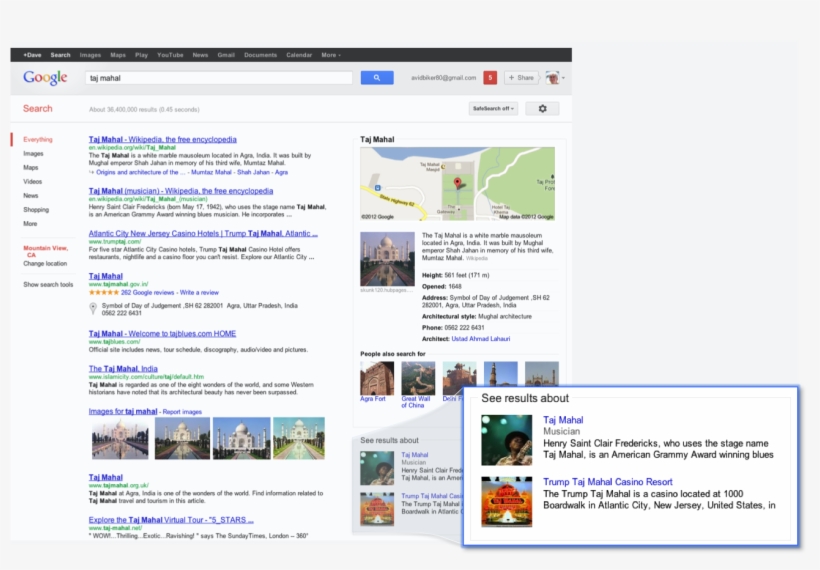This screenshot has width=820, height=570.
Task: Open Taj Mahal - Welcome to tajblues.com HOME
Action: 162,334
